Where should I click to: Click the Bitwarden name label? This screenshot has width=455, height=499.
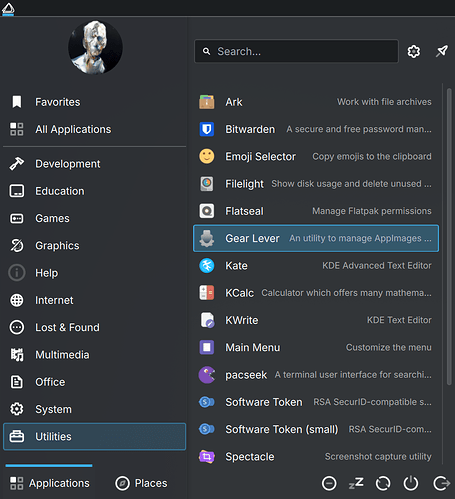pos(250,129)
